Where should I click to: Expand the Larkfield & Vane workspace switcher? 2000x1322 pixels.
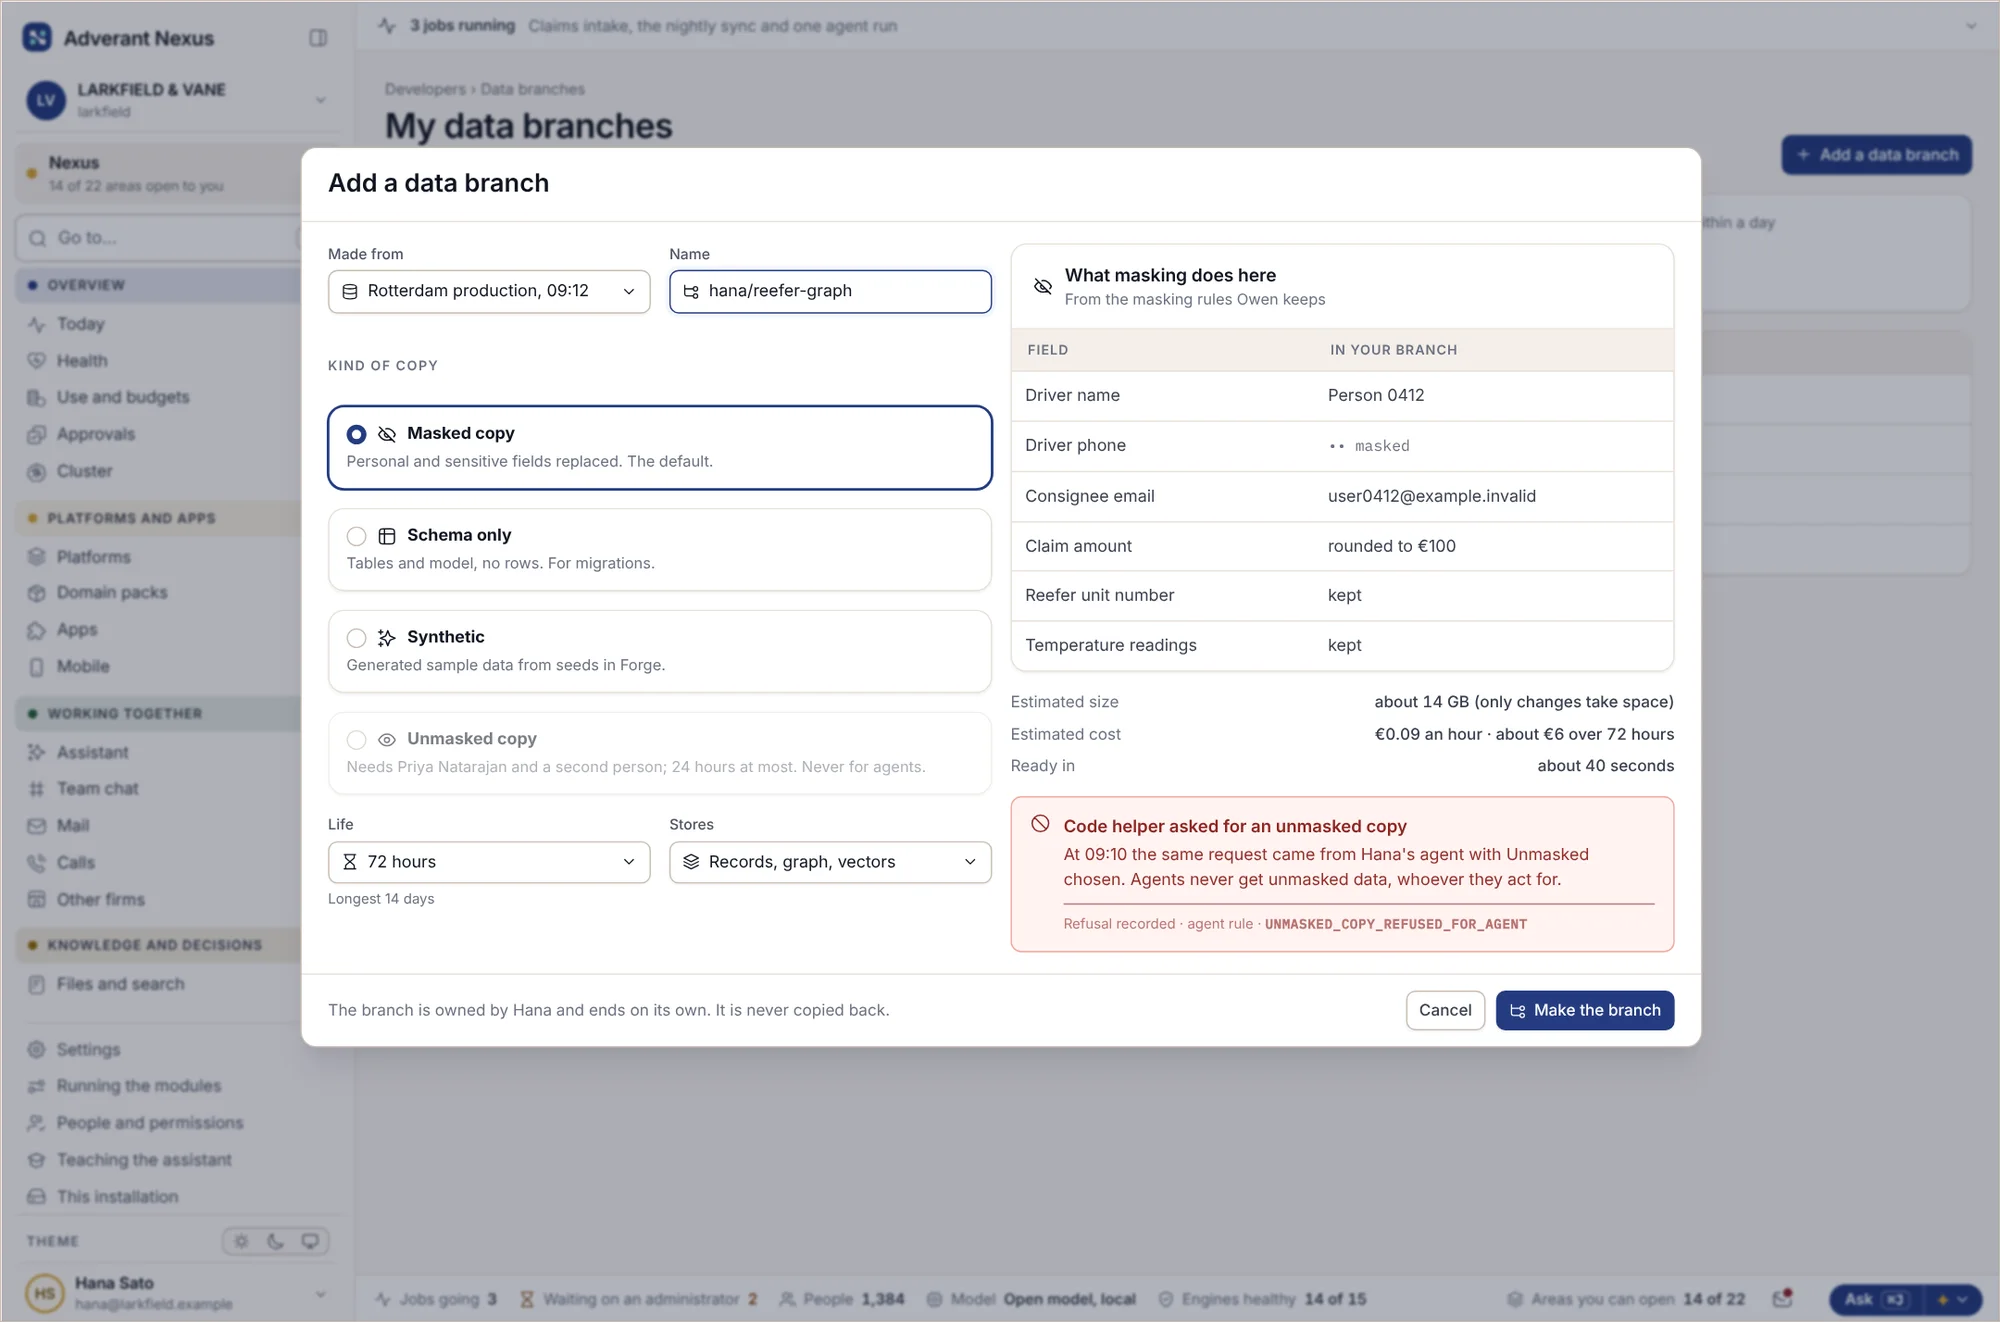pos(320,100)
